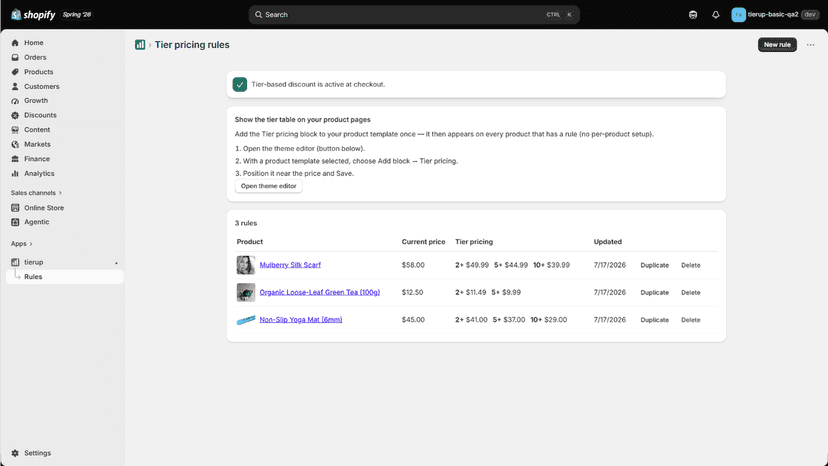Expand the Apps section chevron
Screen dimensions: 828x466
(x=31, y=244)
